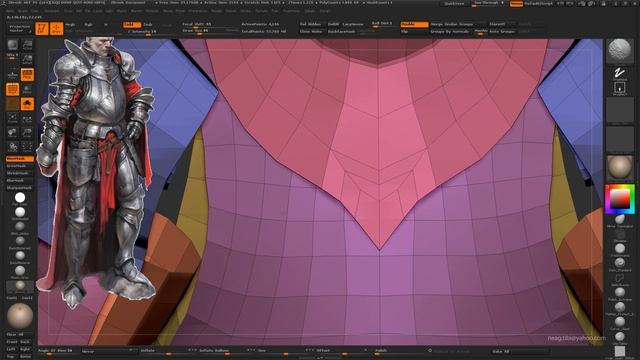Click the Front view button
The width and height of the screenshot is (640, 360).
pyautogui.click(x=12, y=342)
